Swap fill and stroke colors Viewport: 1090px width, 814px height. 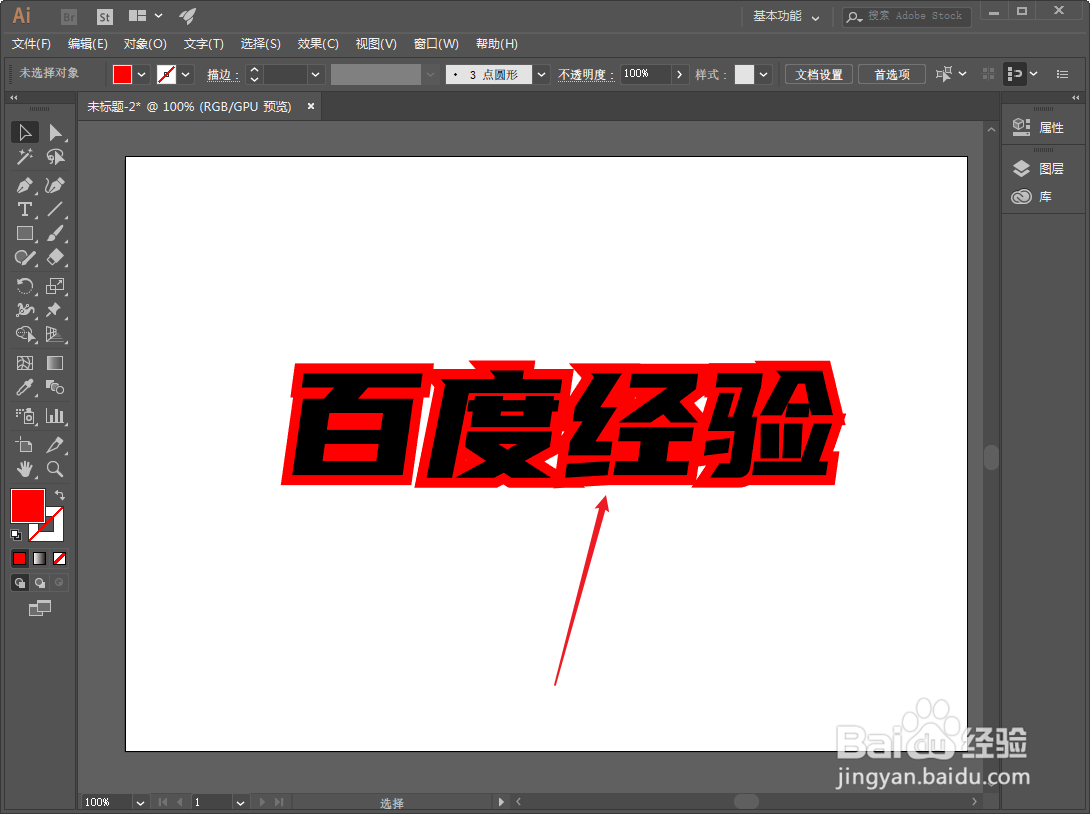[x=60, y=495]
